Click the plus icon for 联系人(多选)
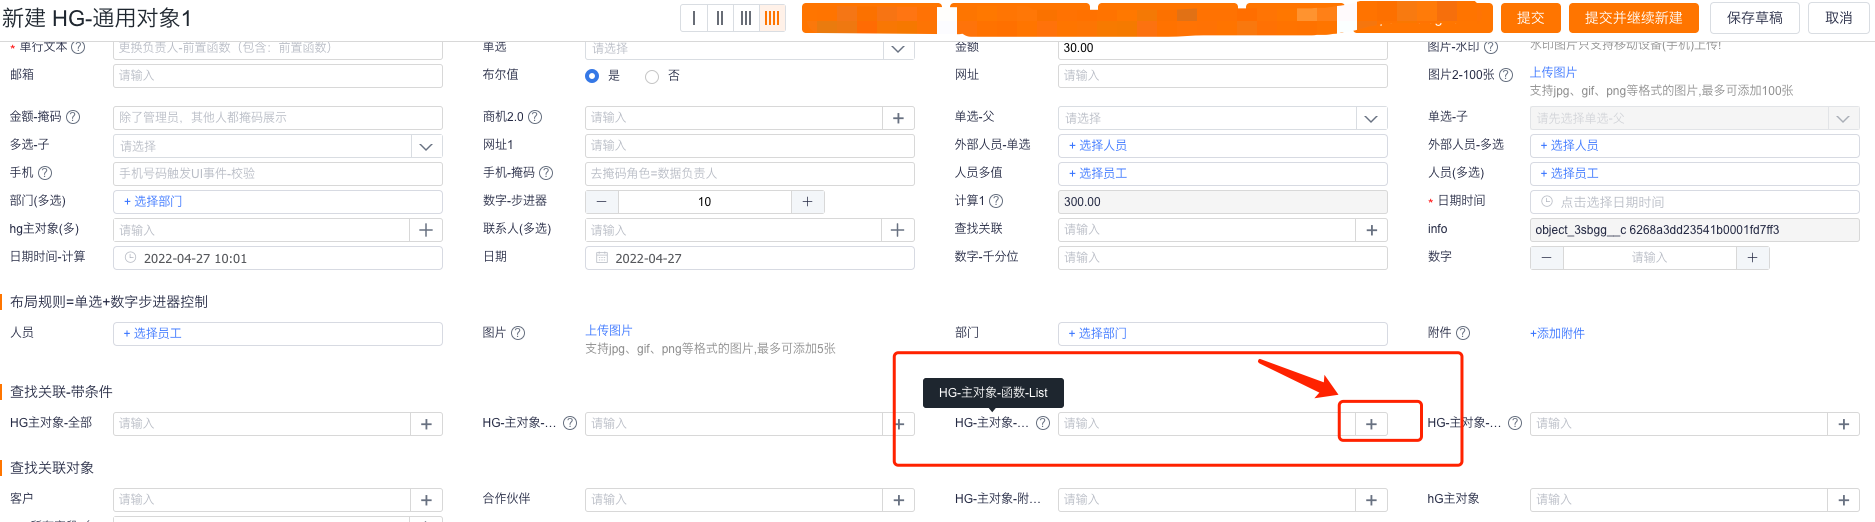The image size is (1875, 522). click(898, 230)
